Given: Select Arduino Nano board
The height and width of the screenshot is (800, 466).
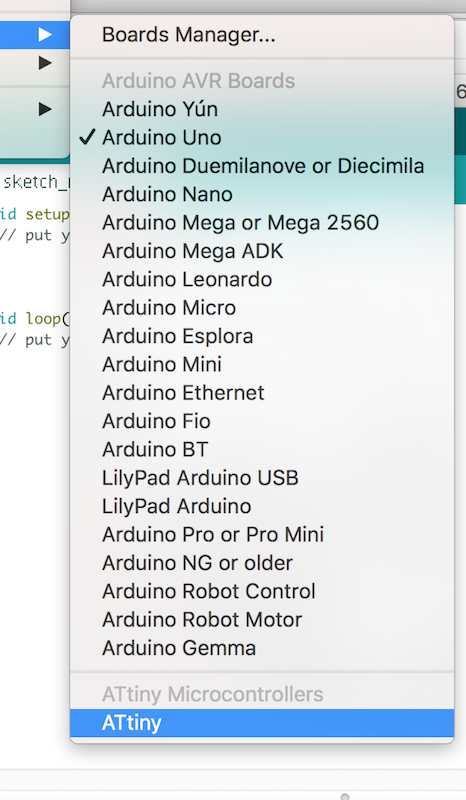Looking at the screenshot, I should point(262,194).
